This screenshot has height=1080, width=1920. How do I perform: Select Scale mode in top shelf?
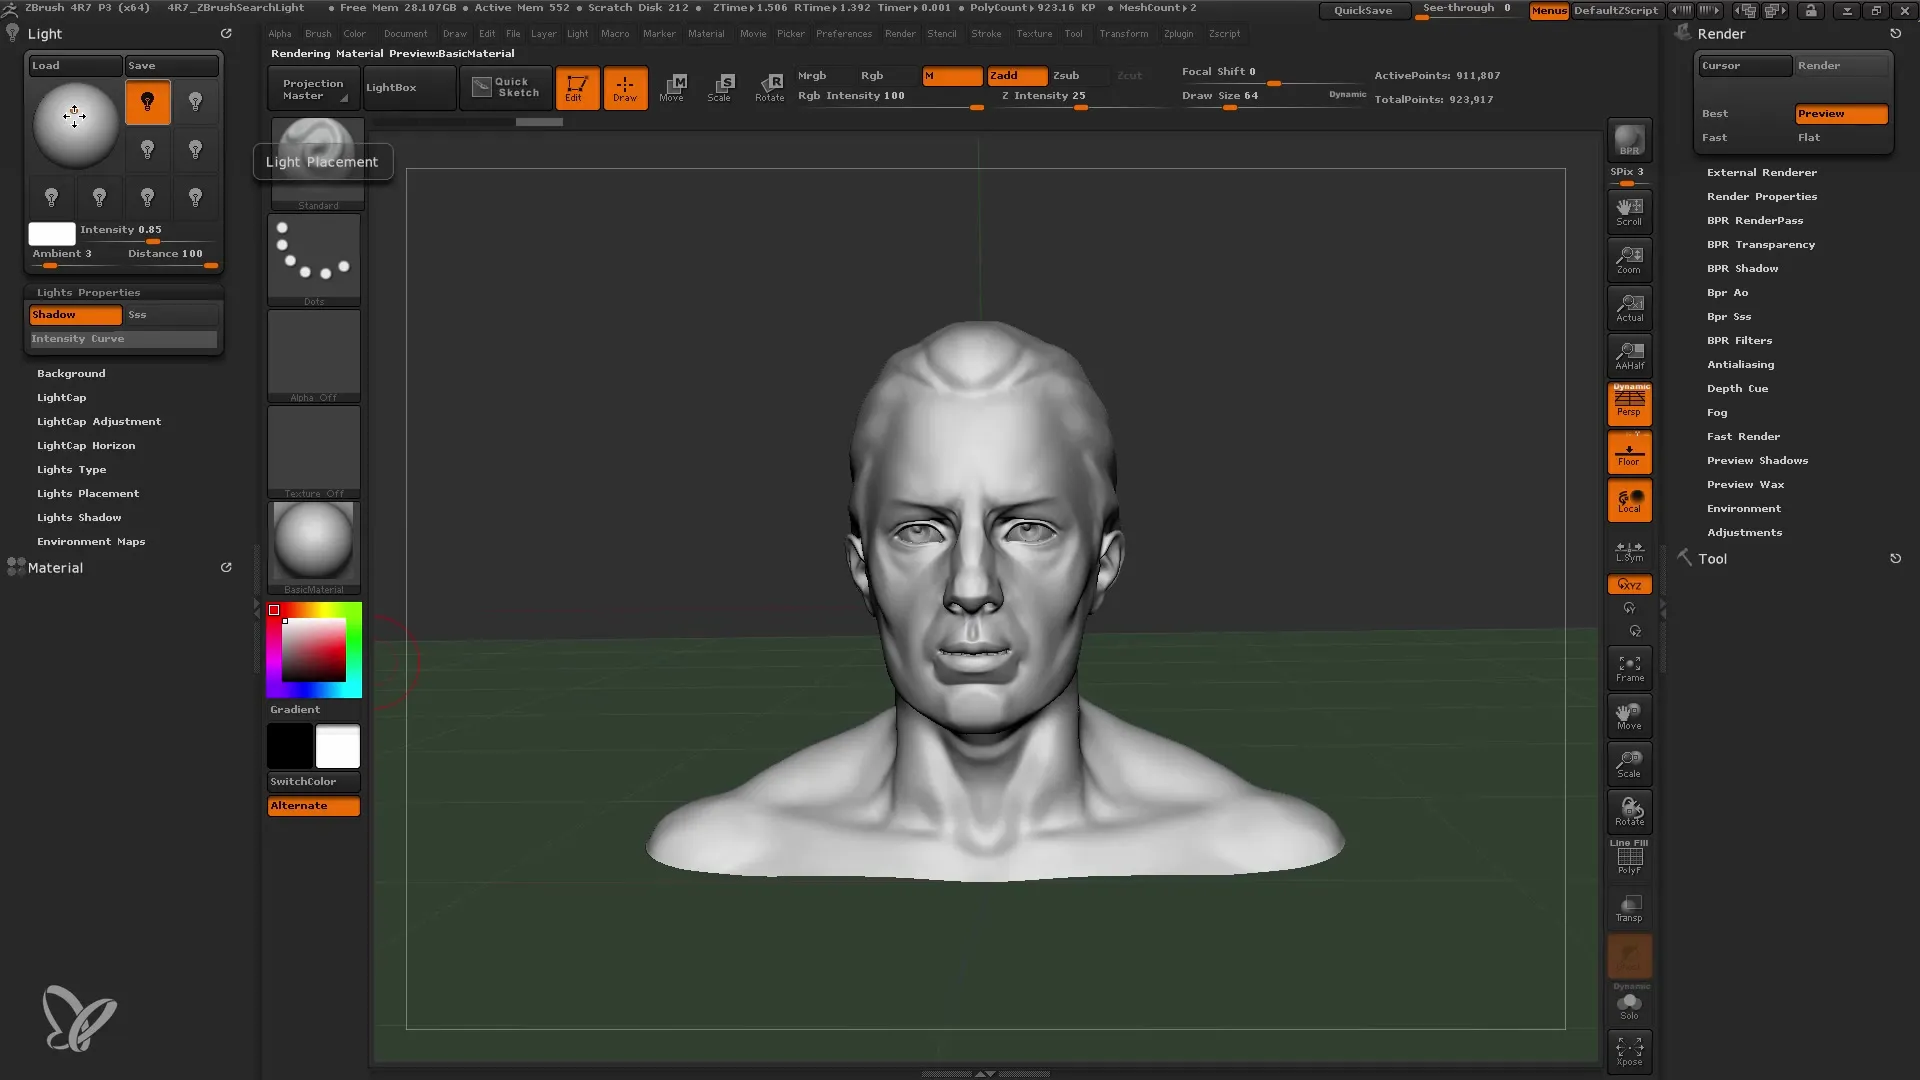point(721,88)
